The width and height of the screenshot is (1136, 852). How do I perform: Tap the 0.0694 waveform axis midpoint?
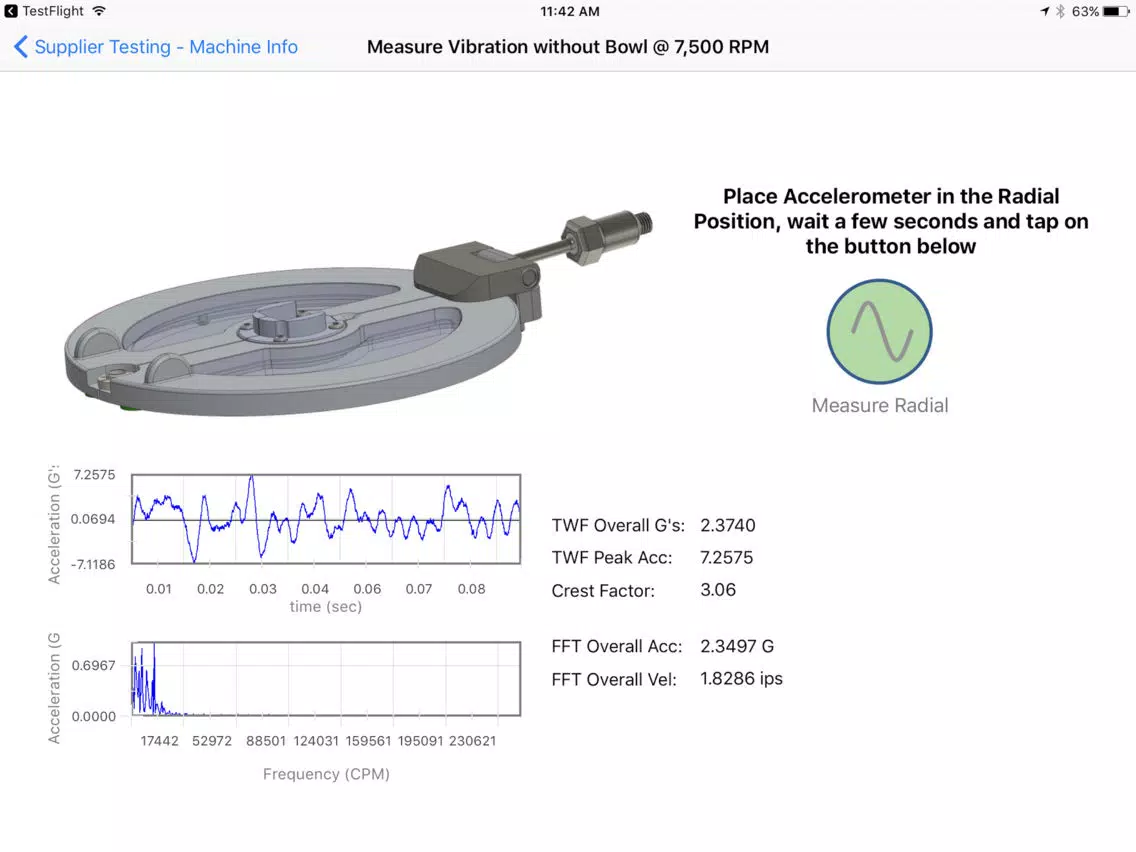tap(93, 519)
